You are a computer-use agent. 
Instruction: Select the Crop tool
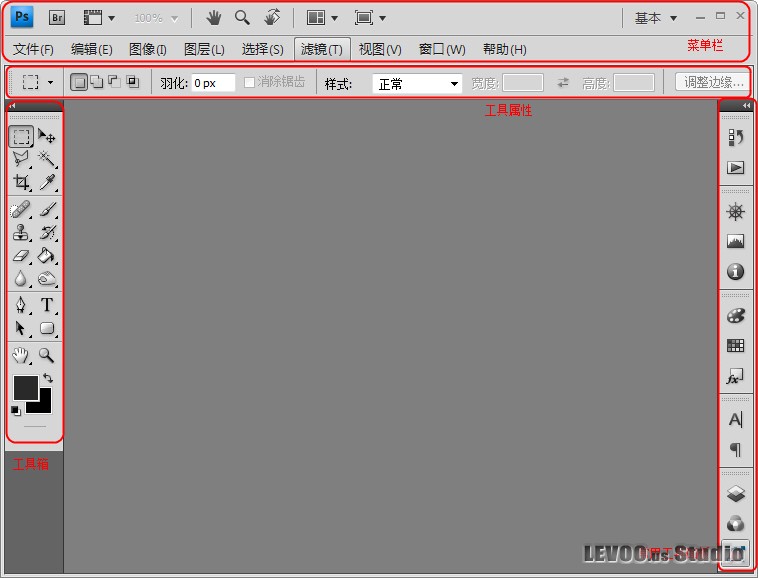[21, 182]
